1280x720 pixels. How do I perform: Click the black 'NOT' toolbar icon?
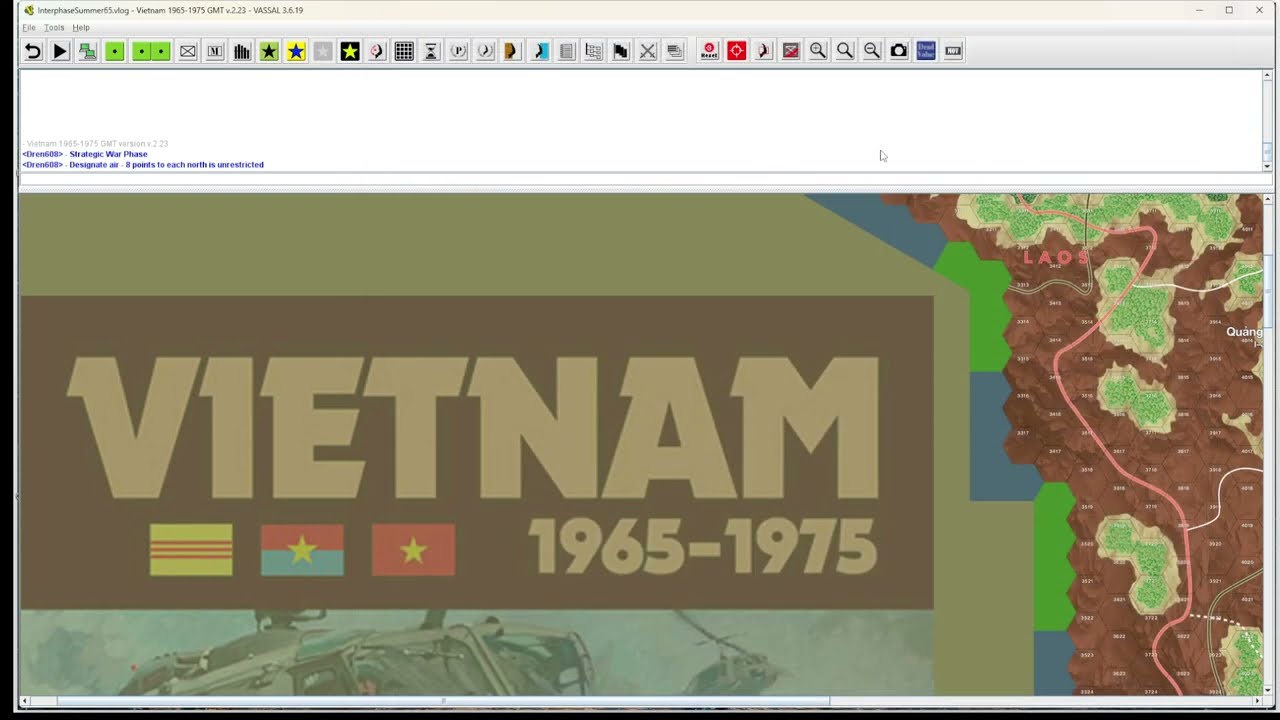tap(953, 51)
